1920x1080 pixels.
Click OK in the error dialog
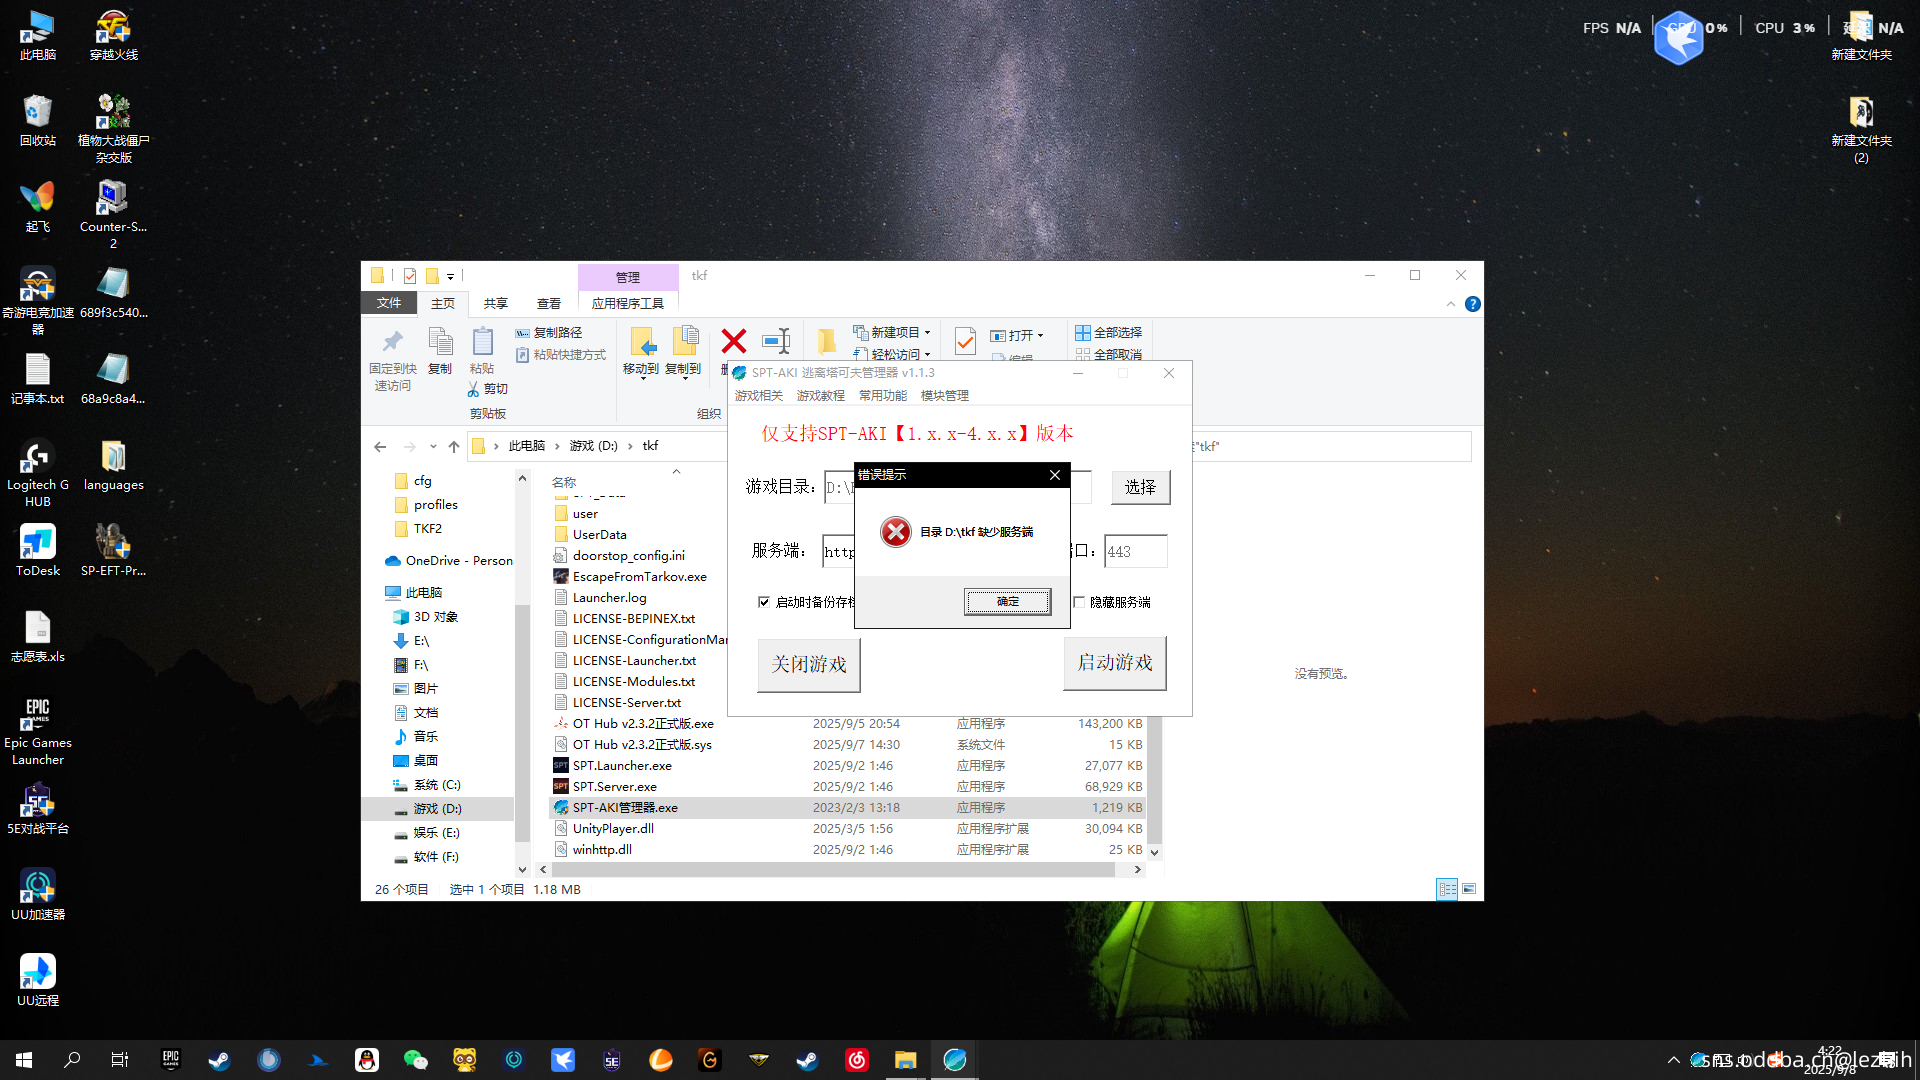coord(1007,601)
